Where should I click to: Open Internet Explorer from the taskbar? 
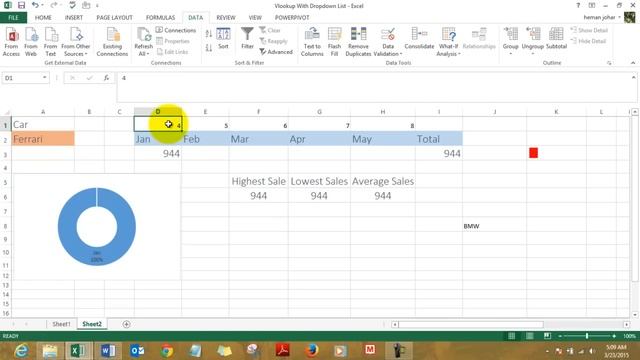tap(21, 351)
